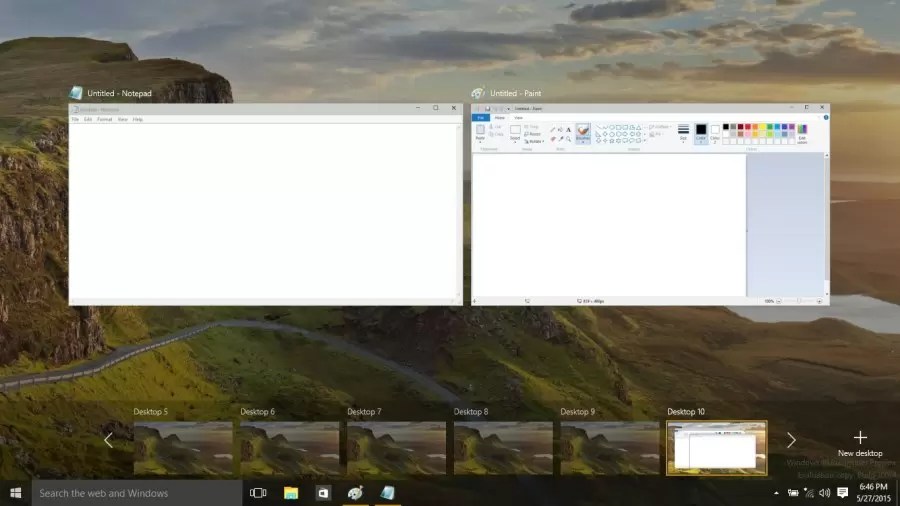Switch to the Home tab in Paint
Viewport: 900px width, 506px height.
tap(499, 118)
